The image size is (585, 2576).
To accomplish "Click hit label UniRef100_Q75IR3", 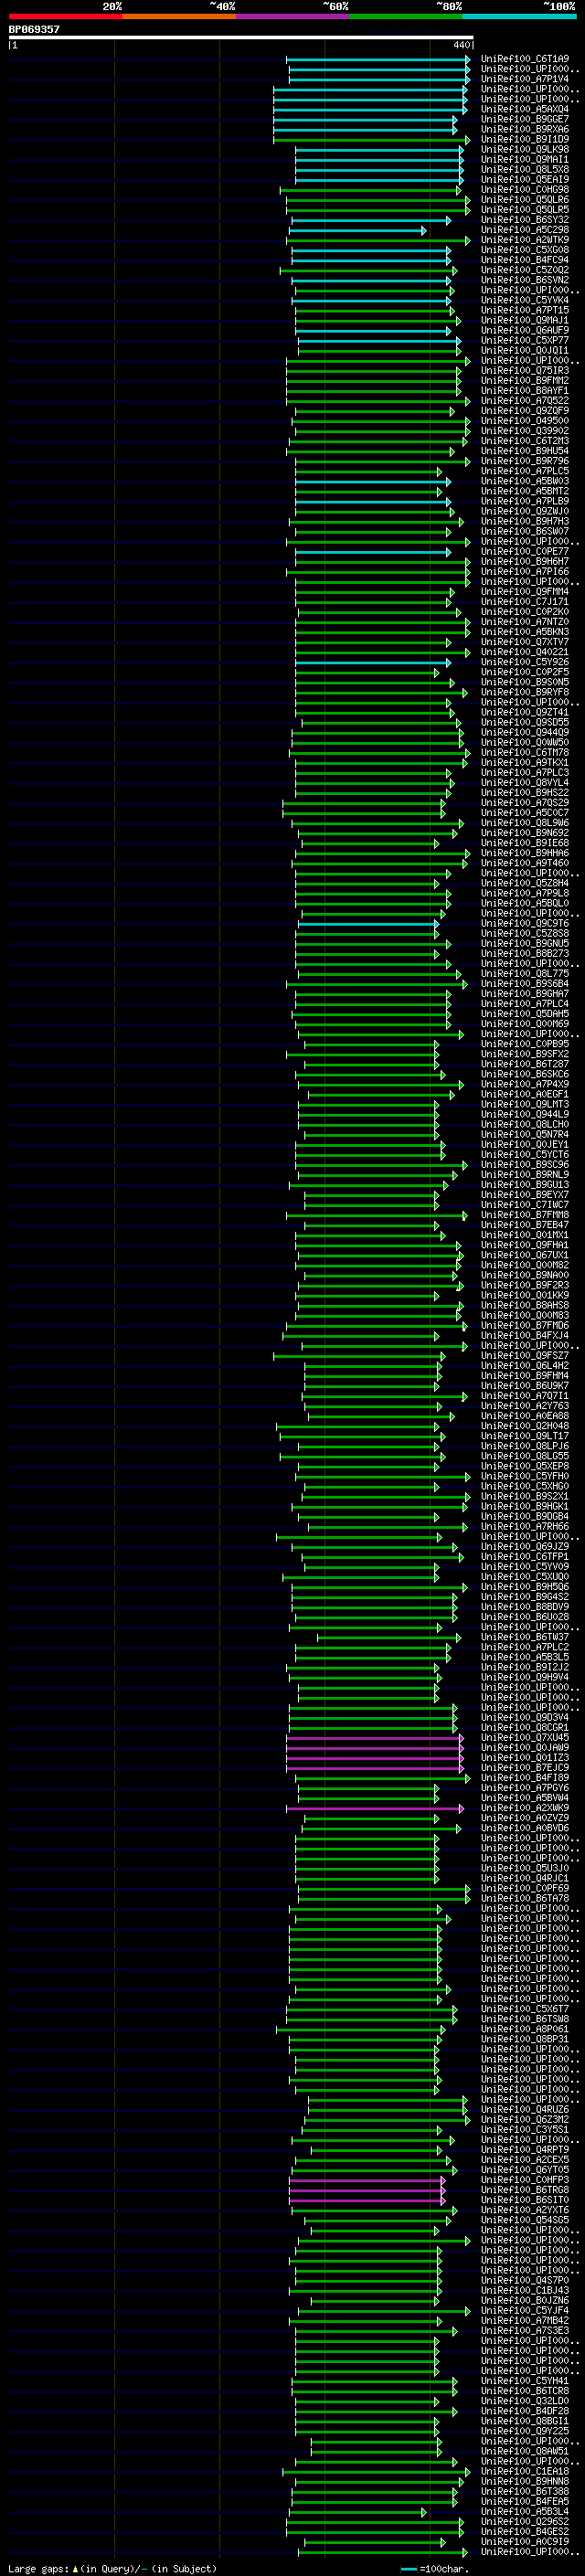I will click(524, 370).
